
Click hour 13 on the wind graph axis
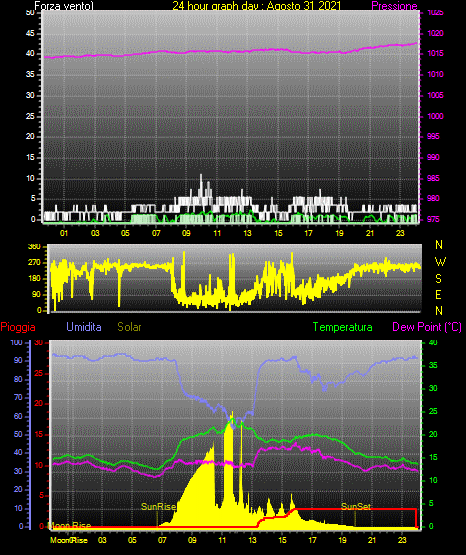247,233
